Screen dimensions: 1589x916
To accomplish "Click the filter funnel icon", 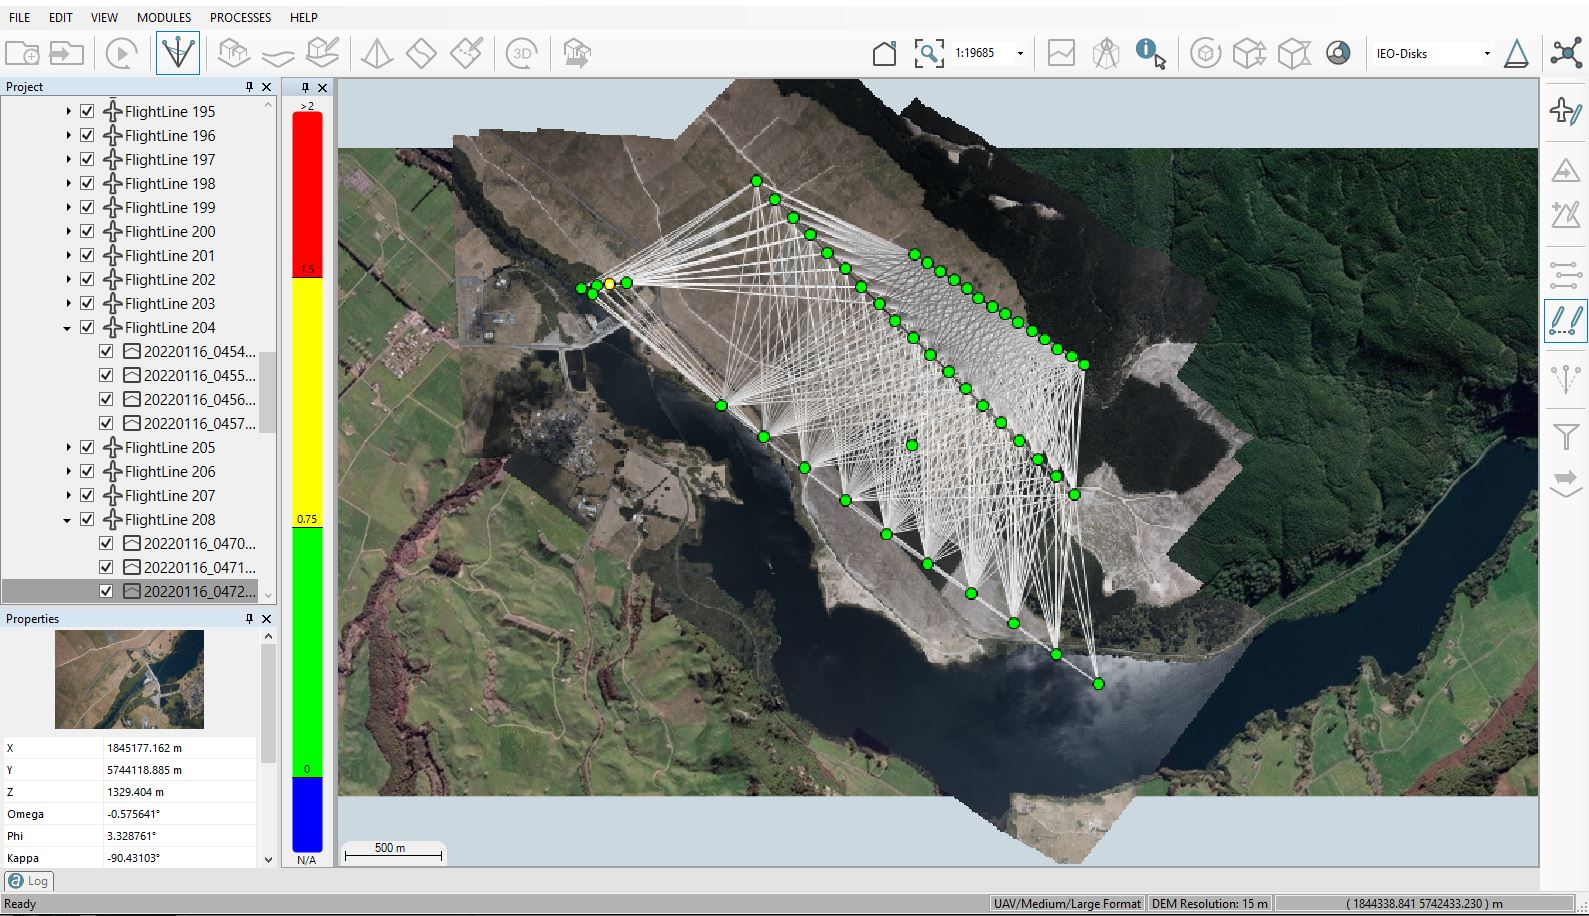I will pyautogui.click(x=1565, y=437).
